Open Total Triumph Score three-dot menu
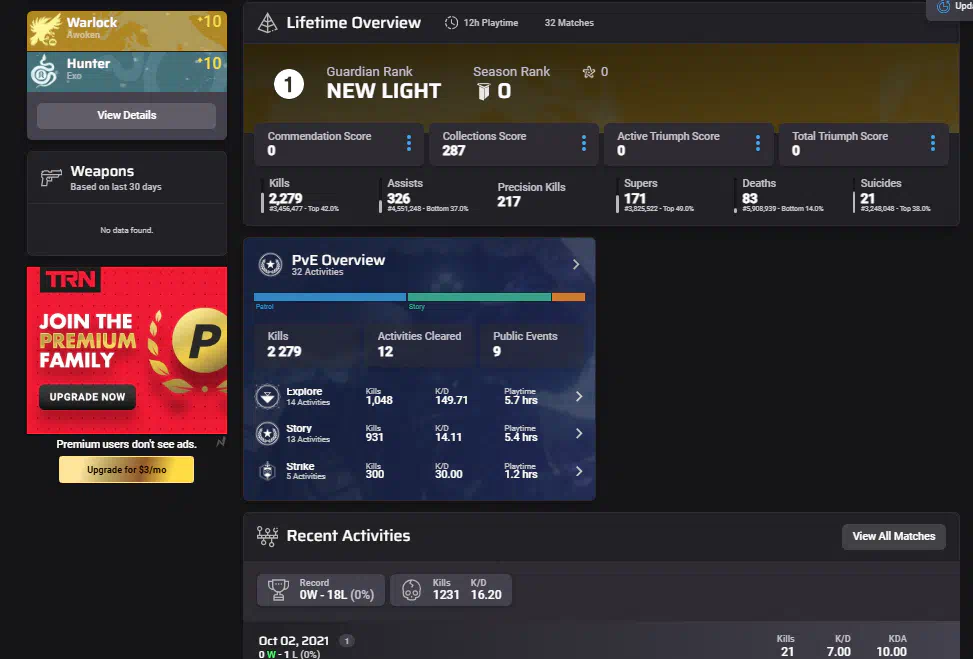This screenshot has height=659, width=973. tap(933, 144)
